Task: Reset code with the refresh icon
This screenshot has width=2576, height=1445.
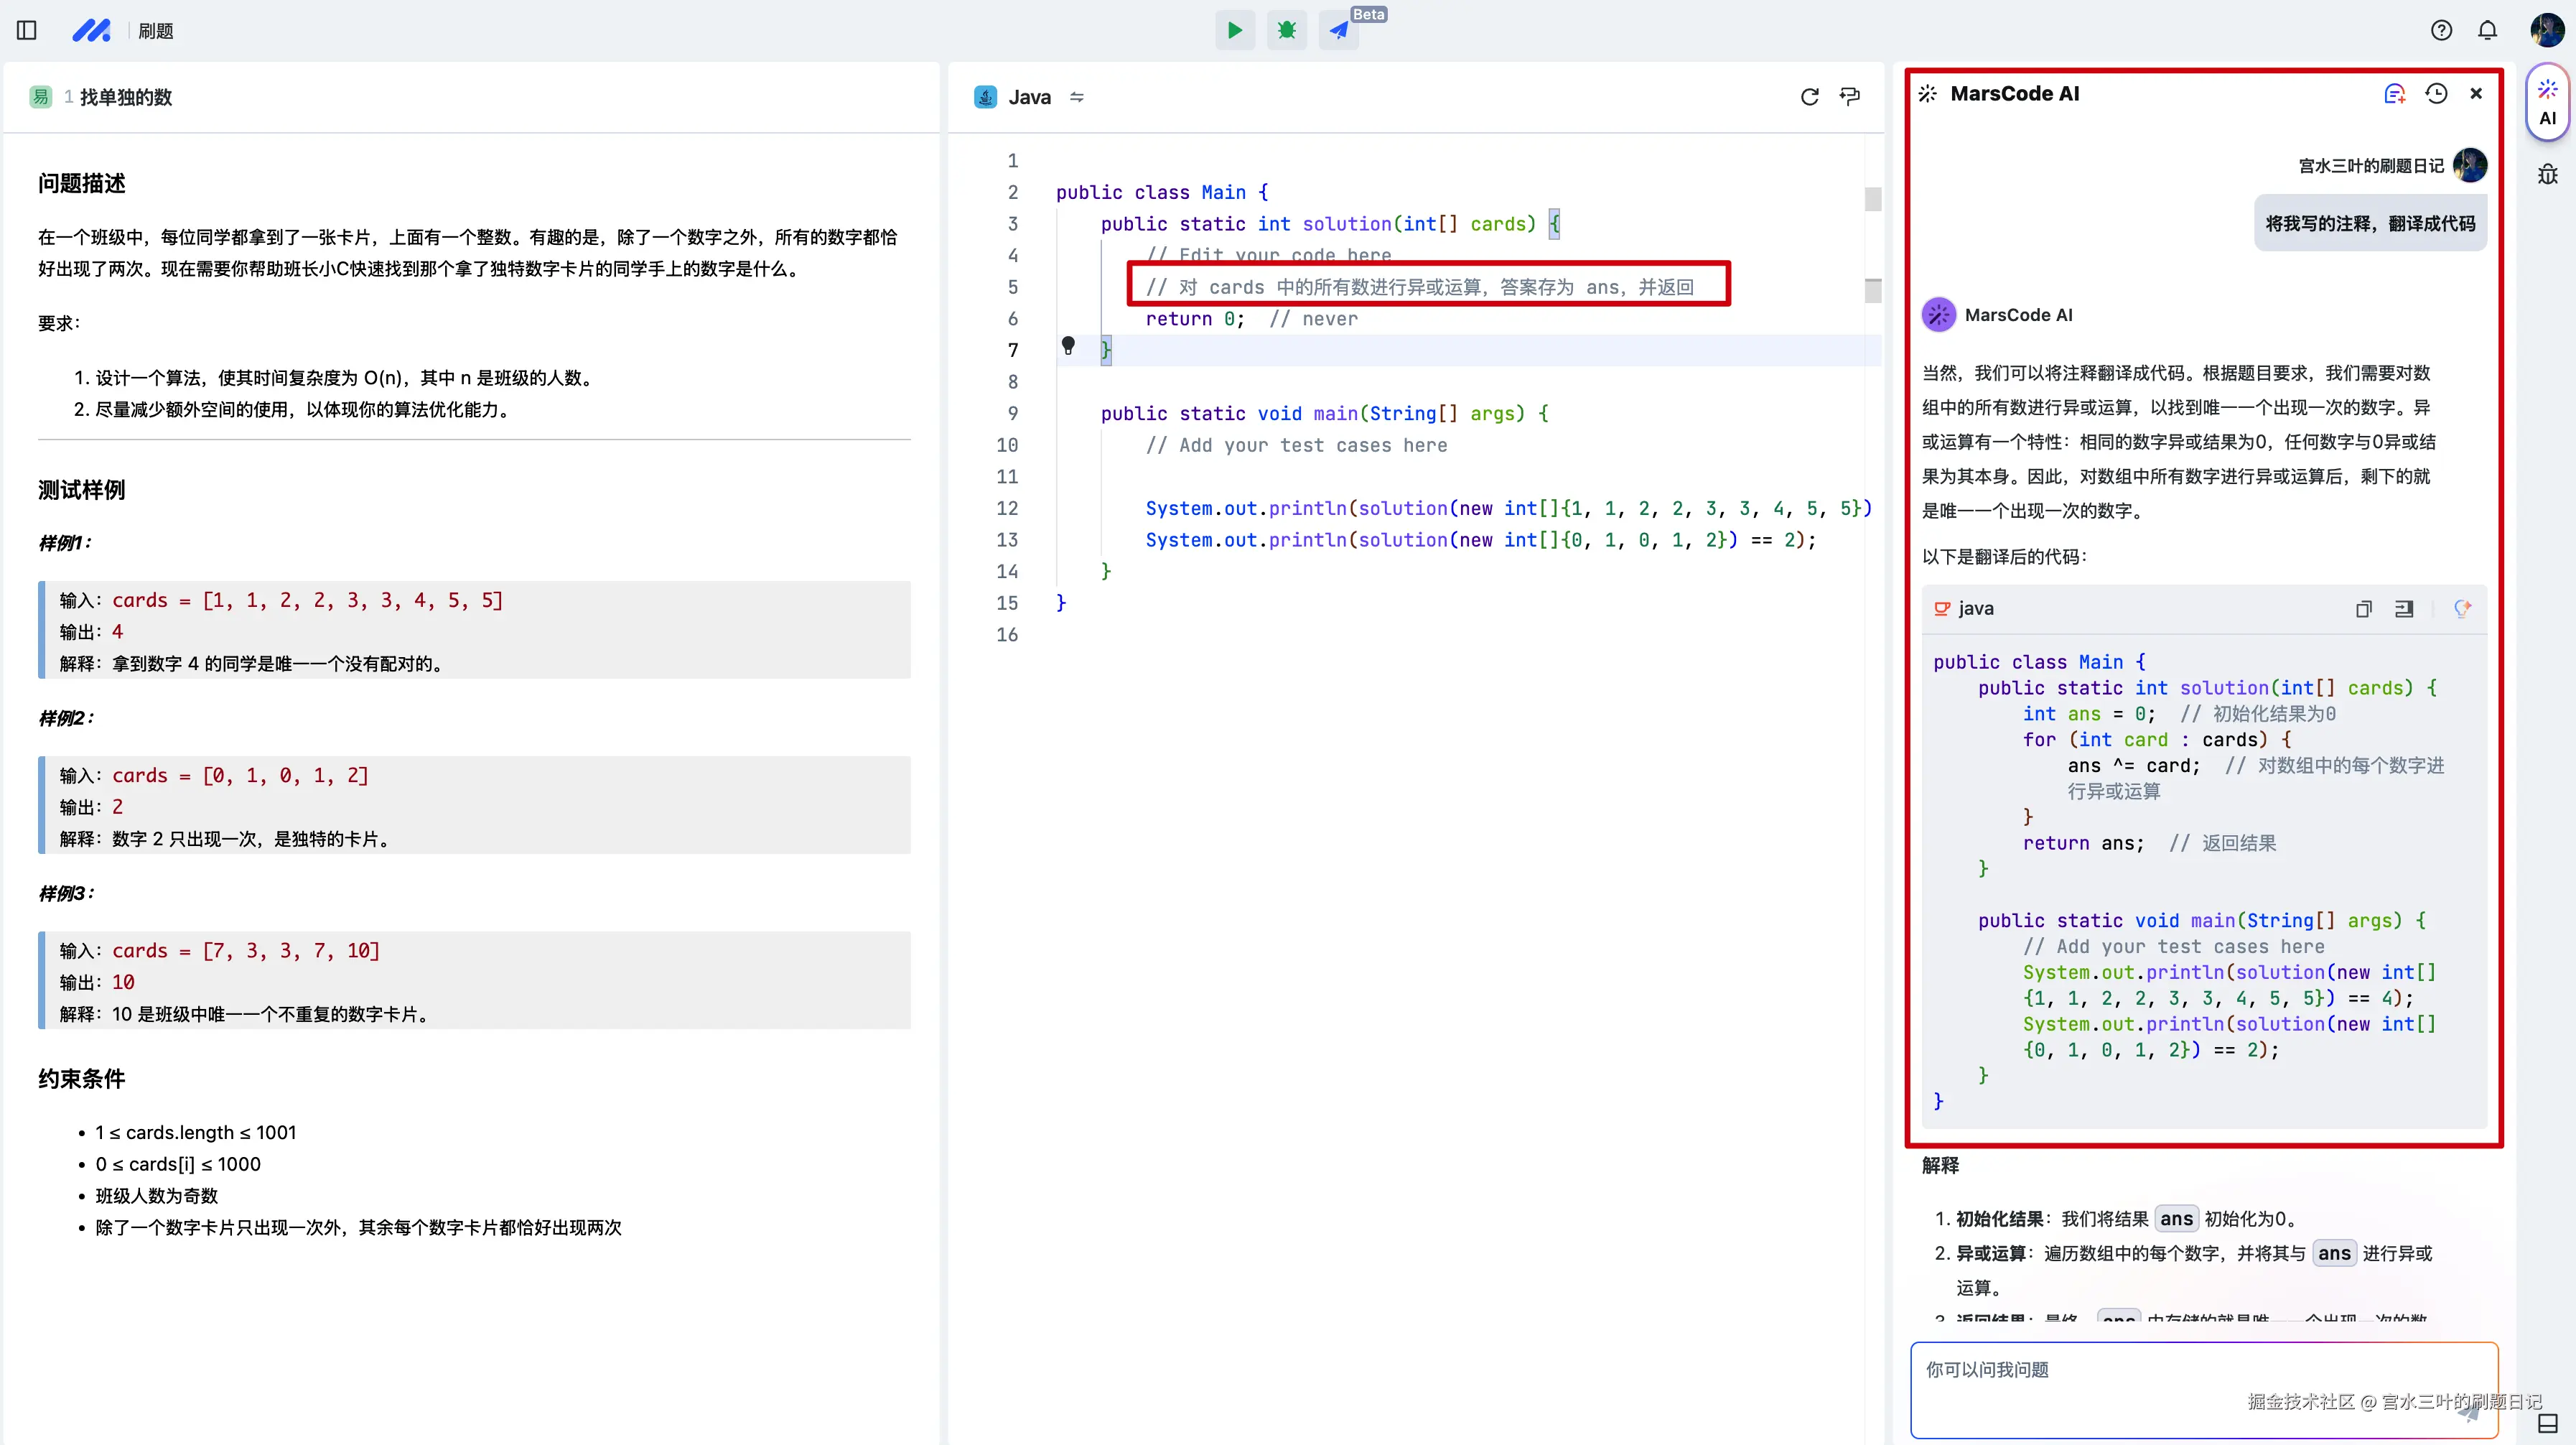Action: [1809, 97]
